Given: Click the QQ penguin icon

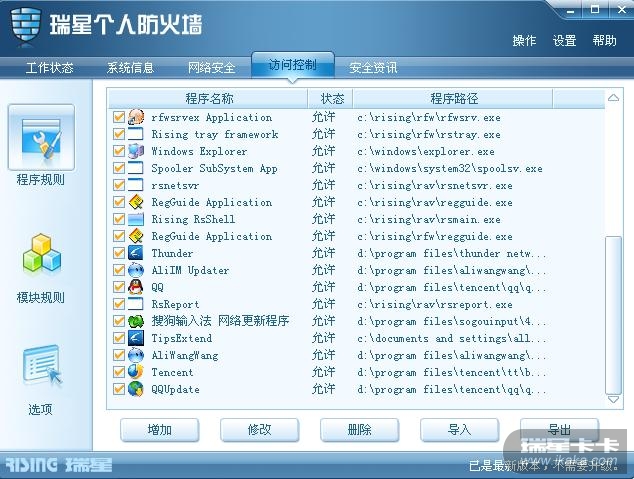Looking at the screenshot, I should point(136,287).
